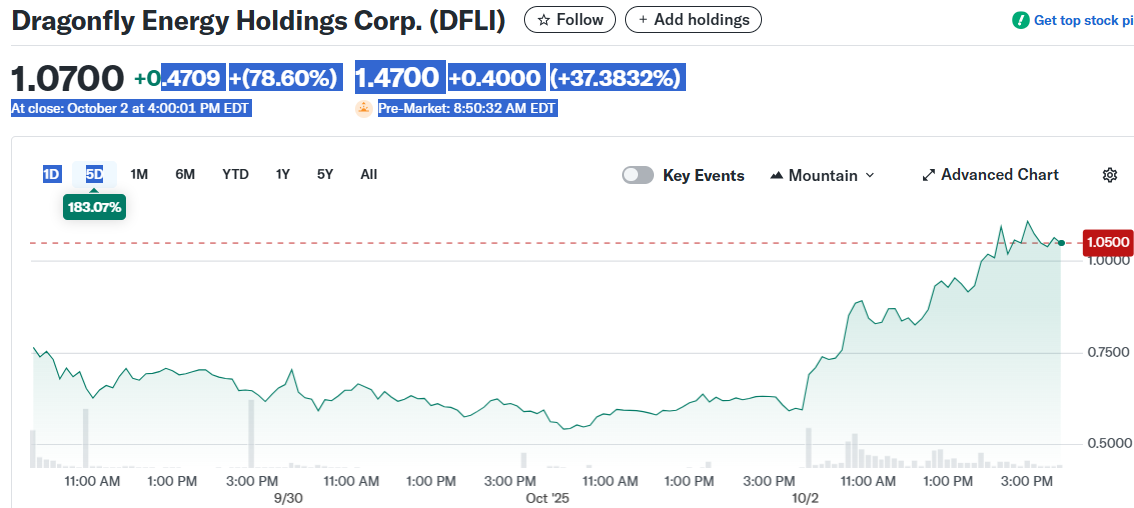Toggle the Key Events switch

pos(637,175)
